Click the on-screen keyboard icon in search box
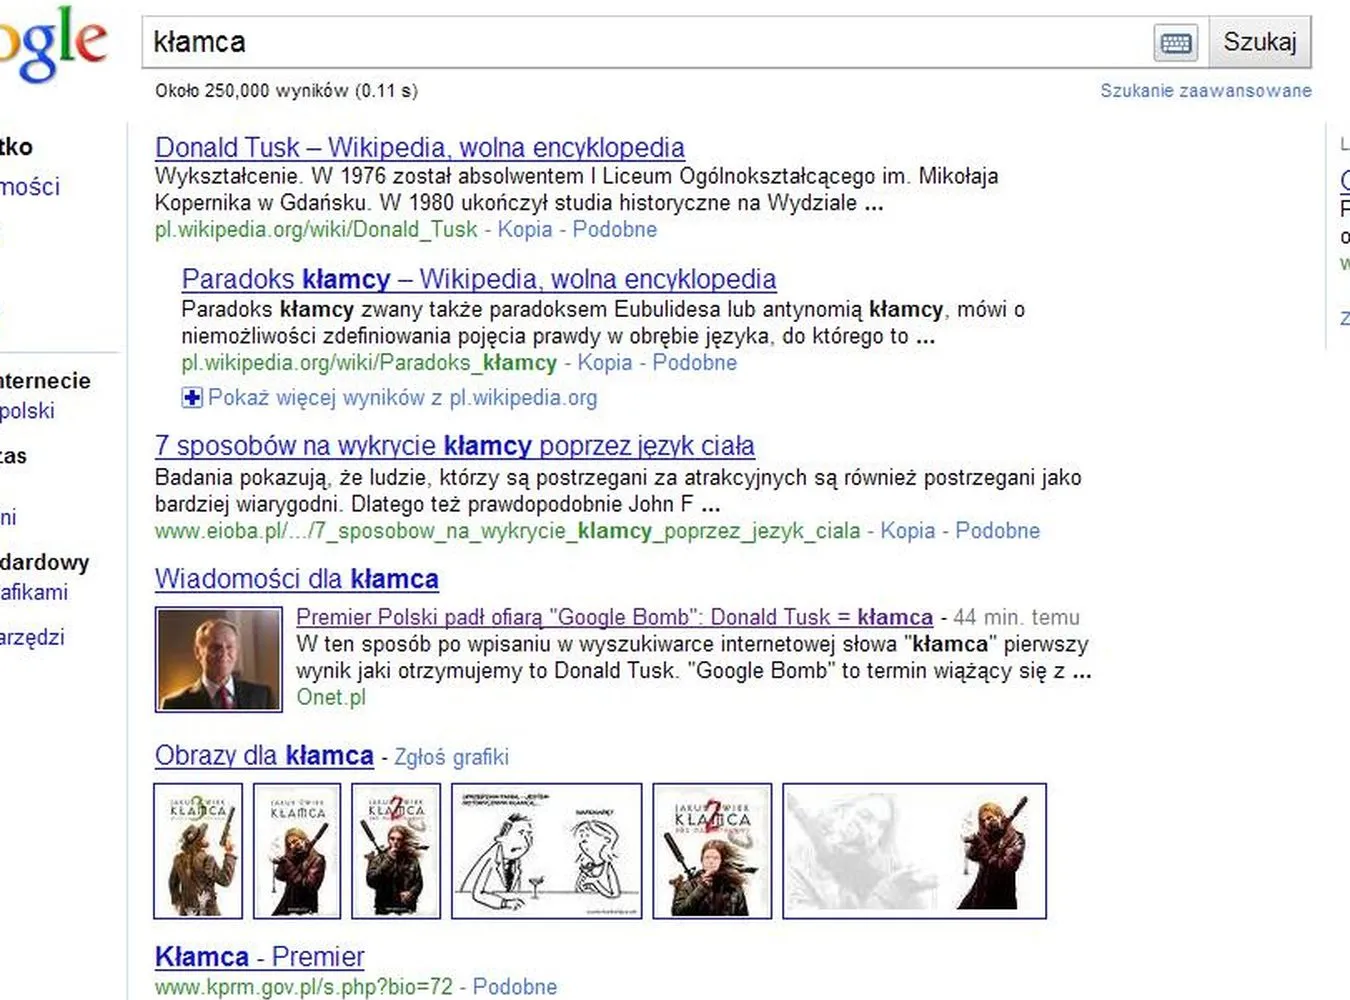 pyautogui.click(x=1176, y=43)
